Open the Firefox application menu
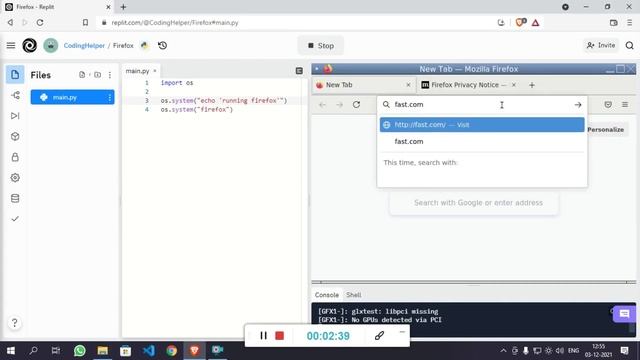 624,104
